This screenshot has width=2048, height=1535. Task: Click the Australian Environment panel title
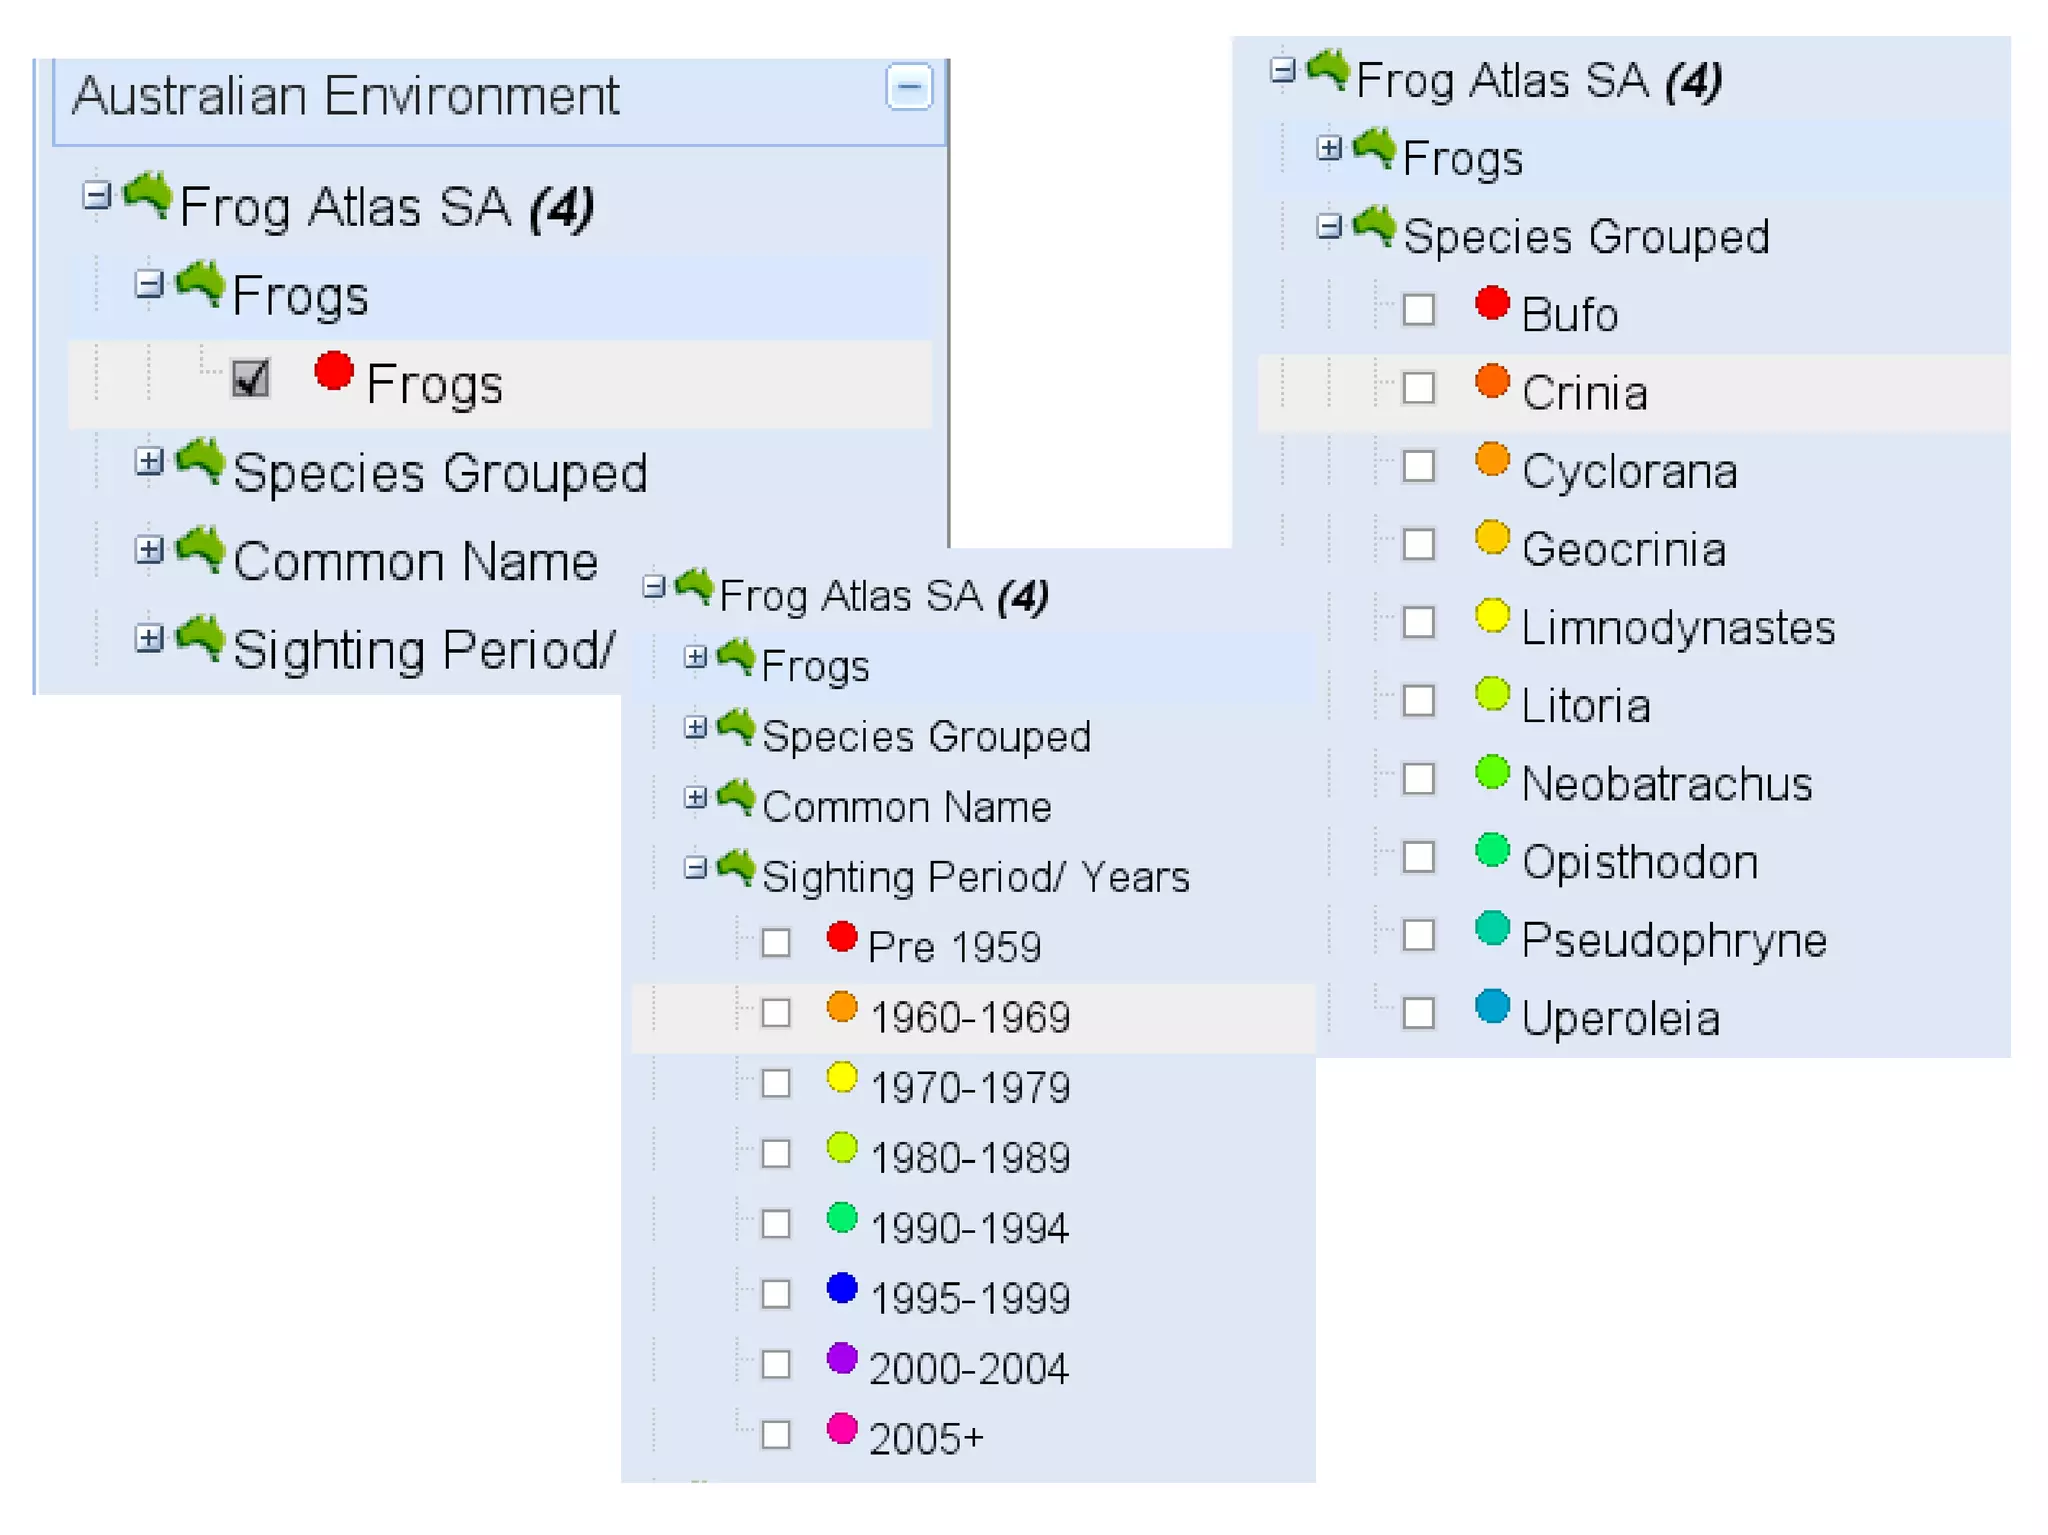click(346, 97)
